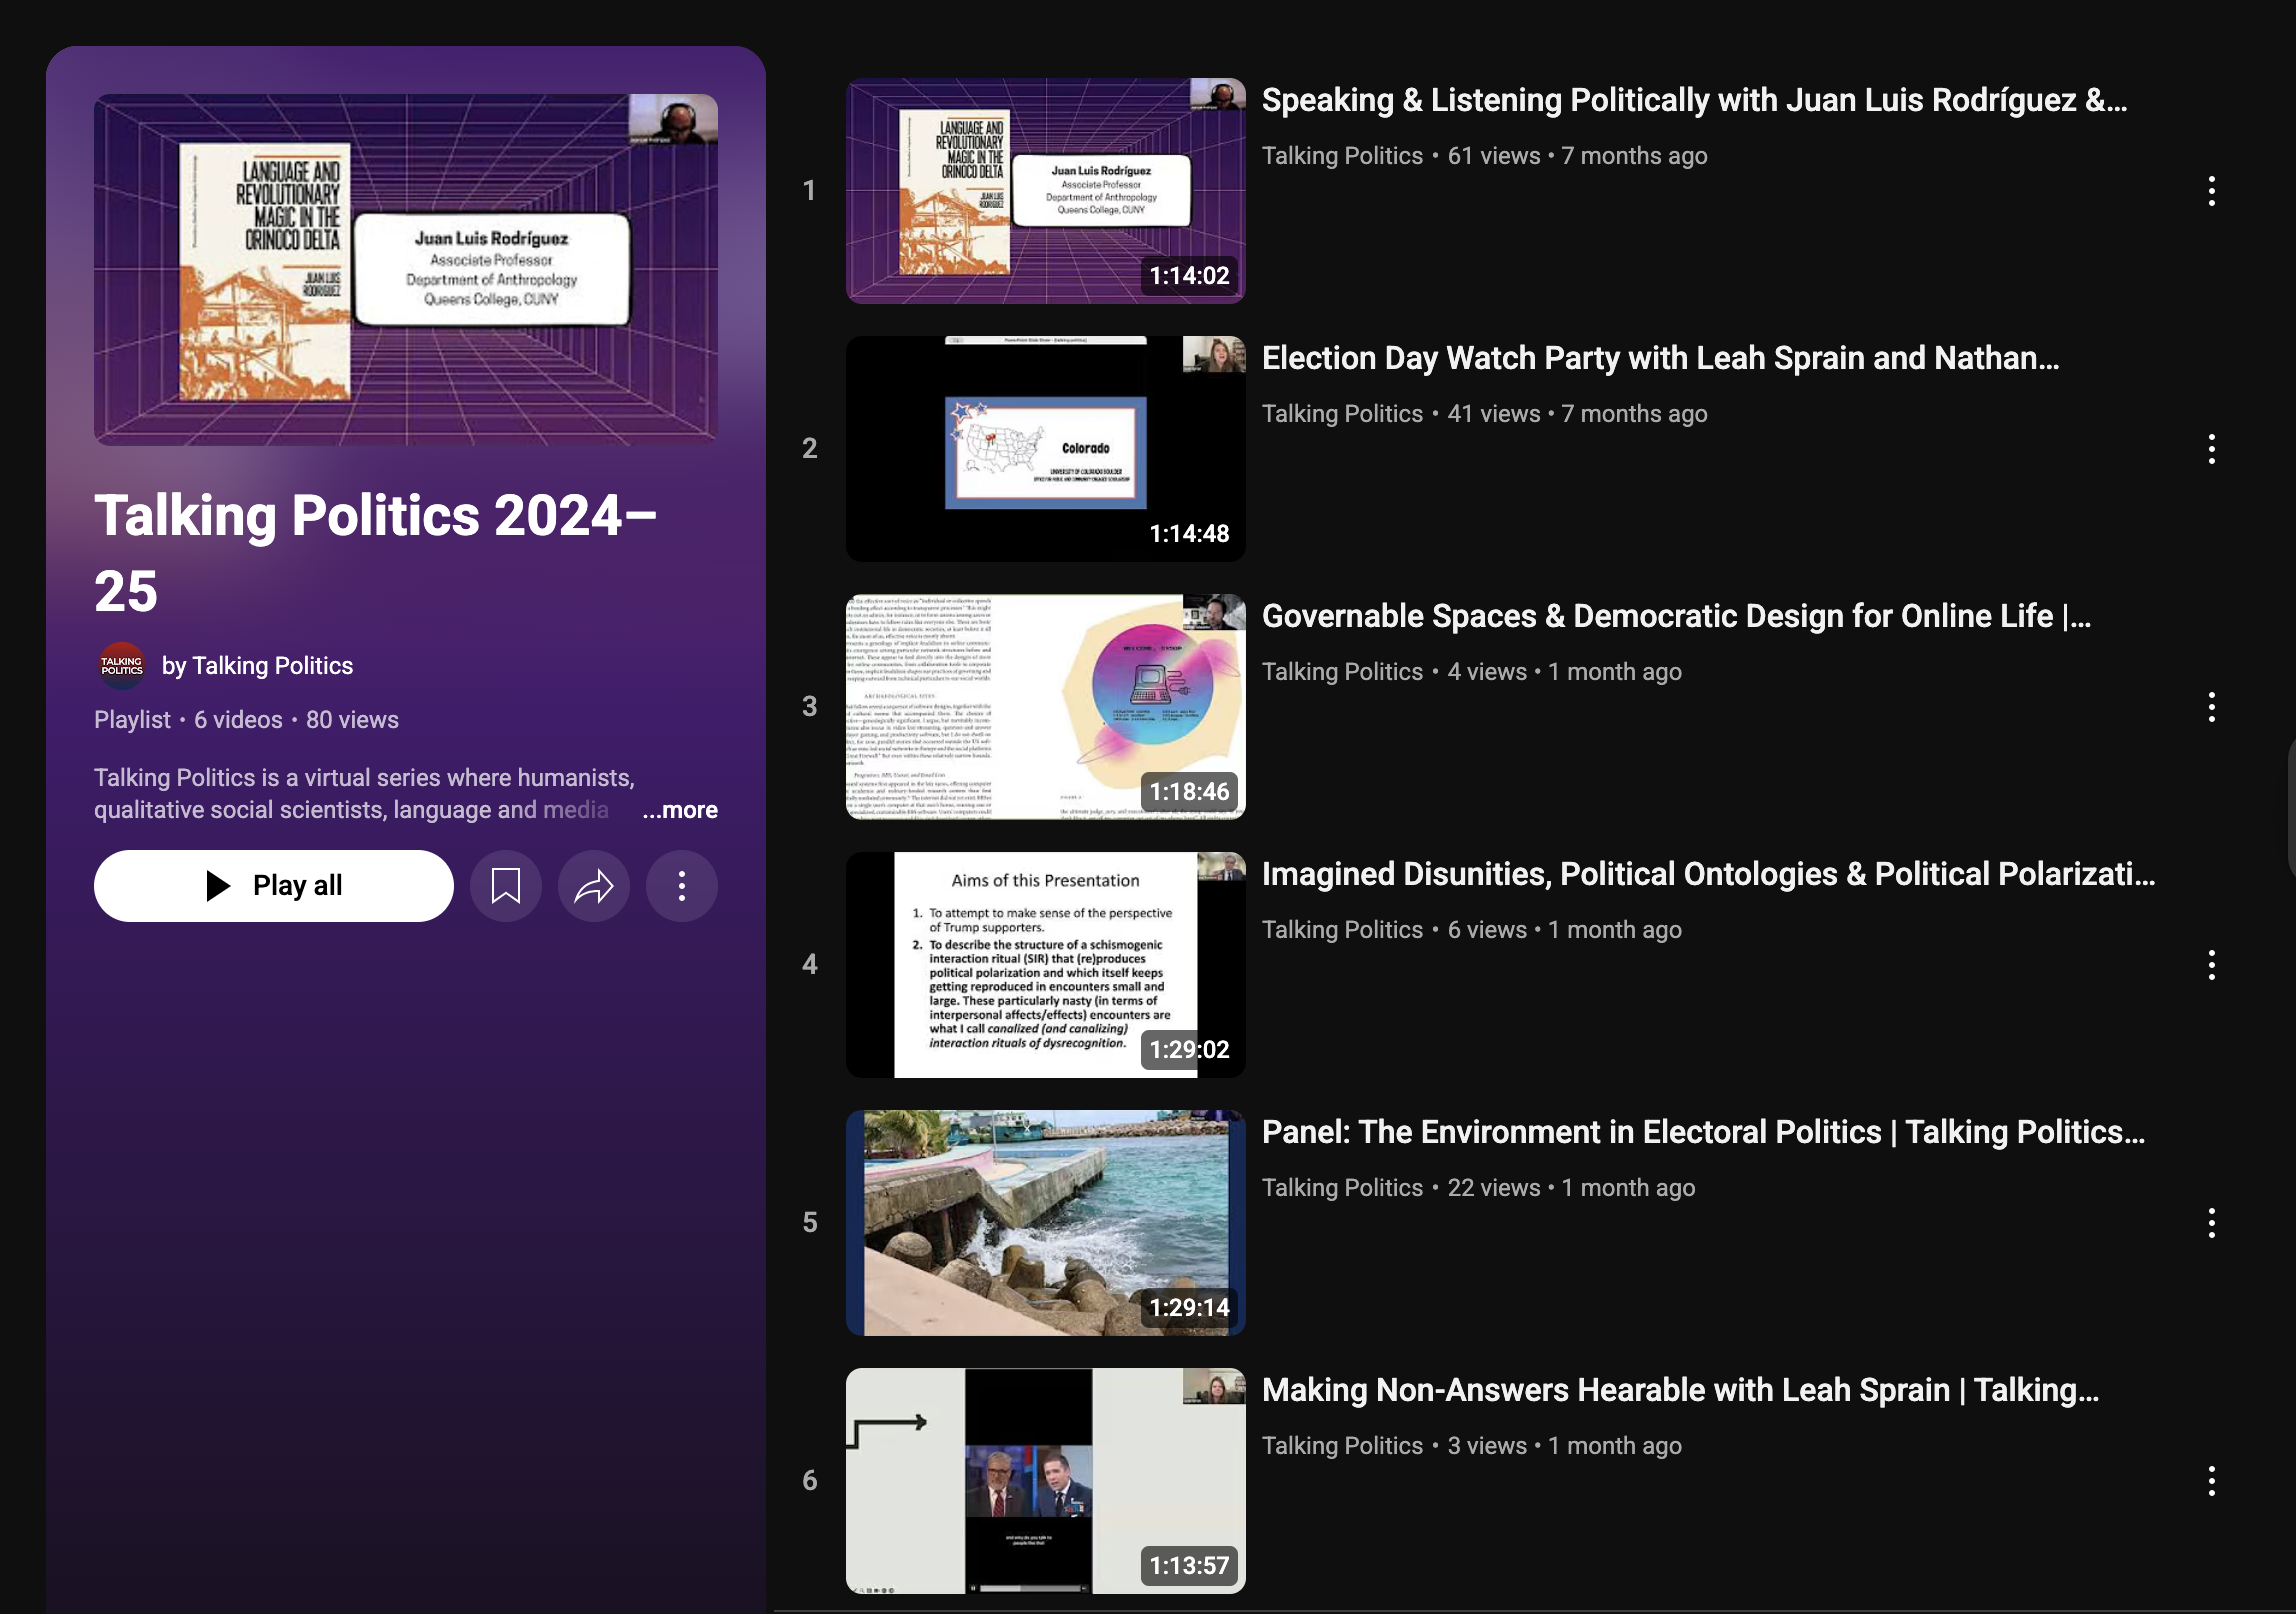Click the 1:29:02 duration badge
Image resolution: width=2296 pixels, height=1614 pixels.
point(1189,1050)
